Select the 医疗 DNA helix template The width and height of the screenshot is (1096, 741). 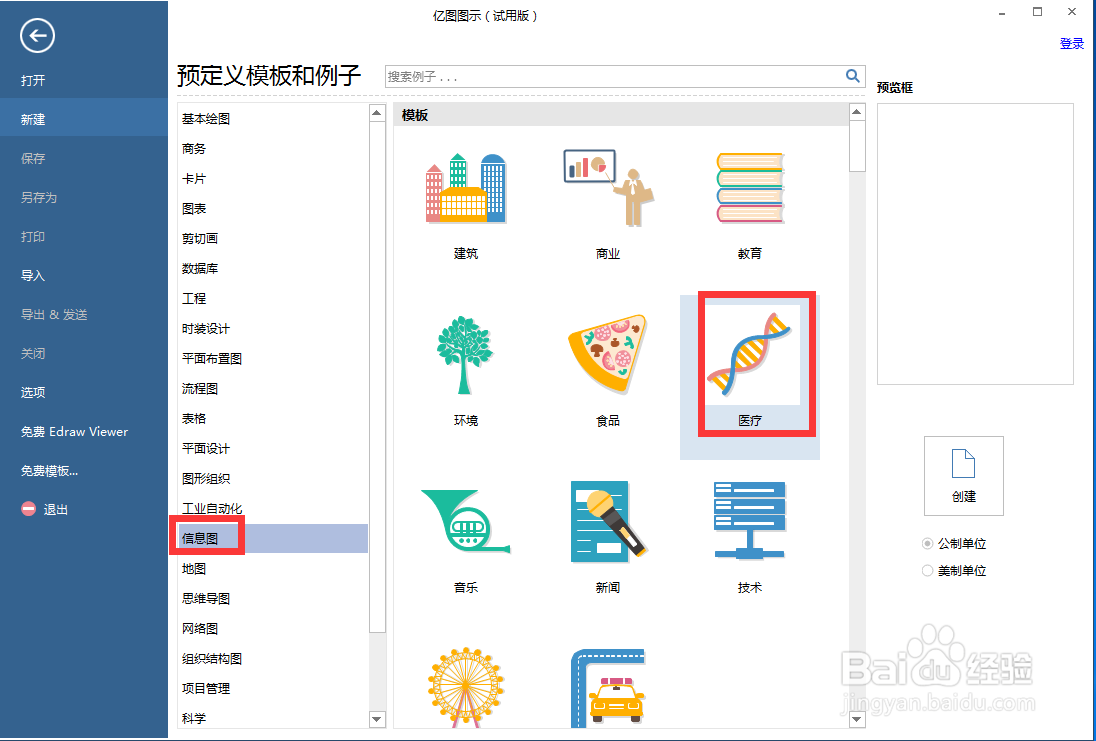point(749,354)
